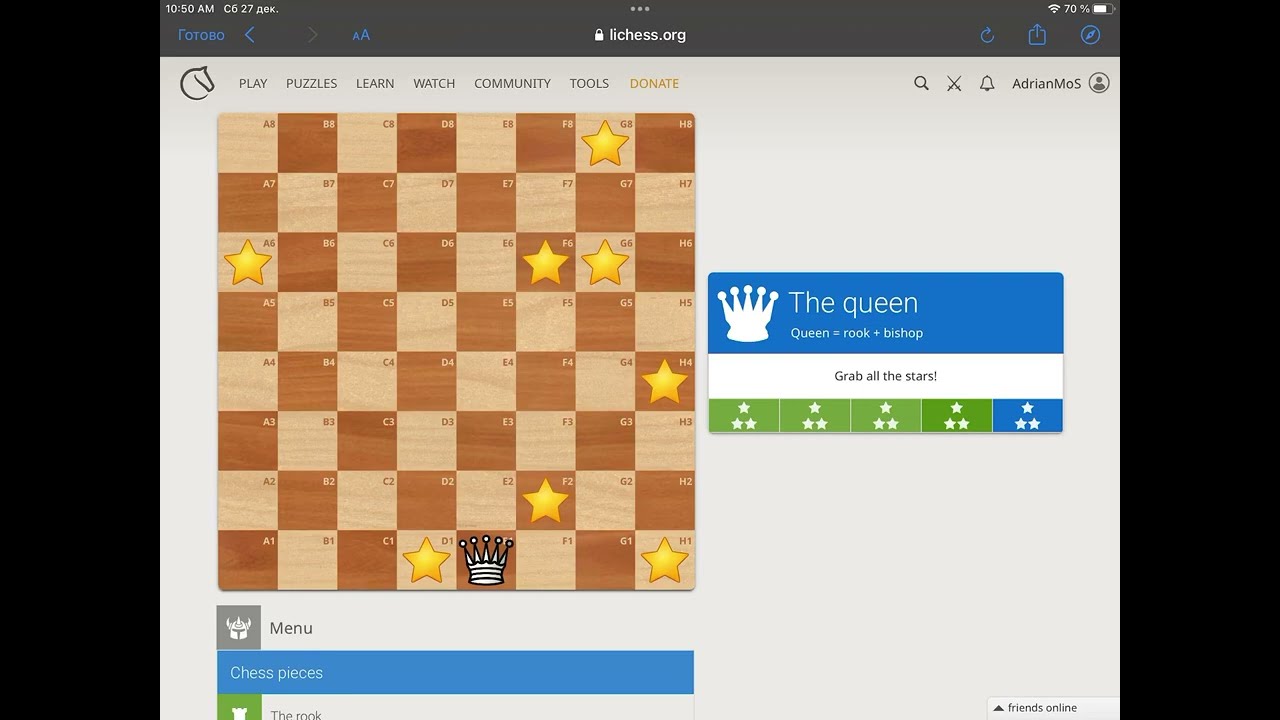This screenshot has width=1280, height=720.
Task: Open the TOOLS menu
Action: coord(589,83)
